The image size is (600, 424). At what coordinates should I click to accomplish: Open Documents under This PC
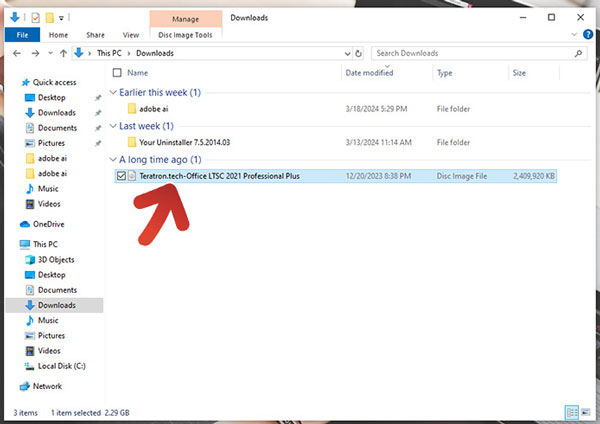(x=57, y=290)
